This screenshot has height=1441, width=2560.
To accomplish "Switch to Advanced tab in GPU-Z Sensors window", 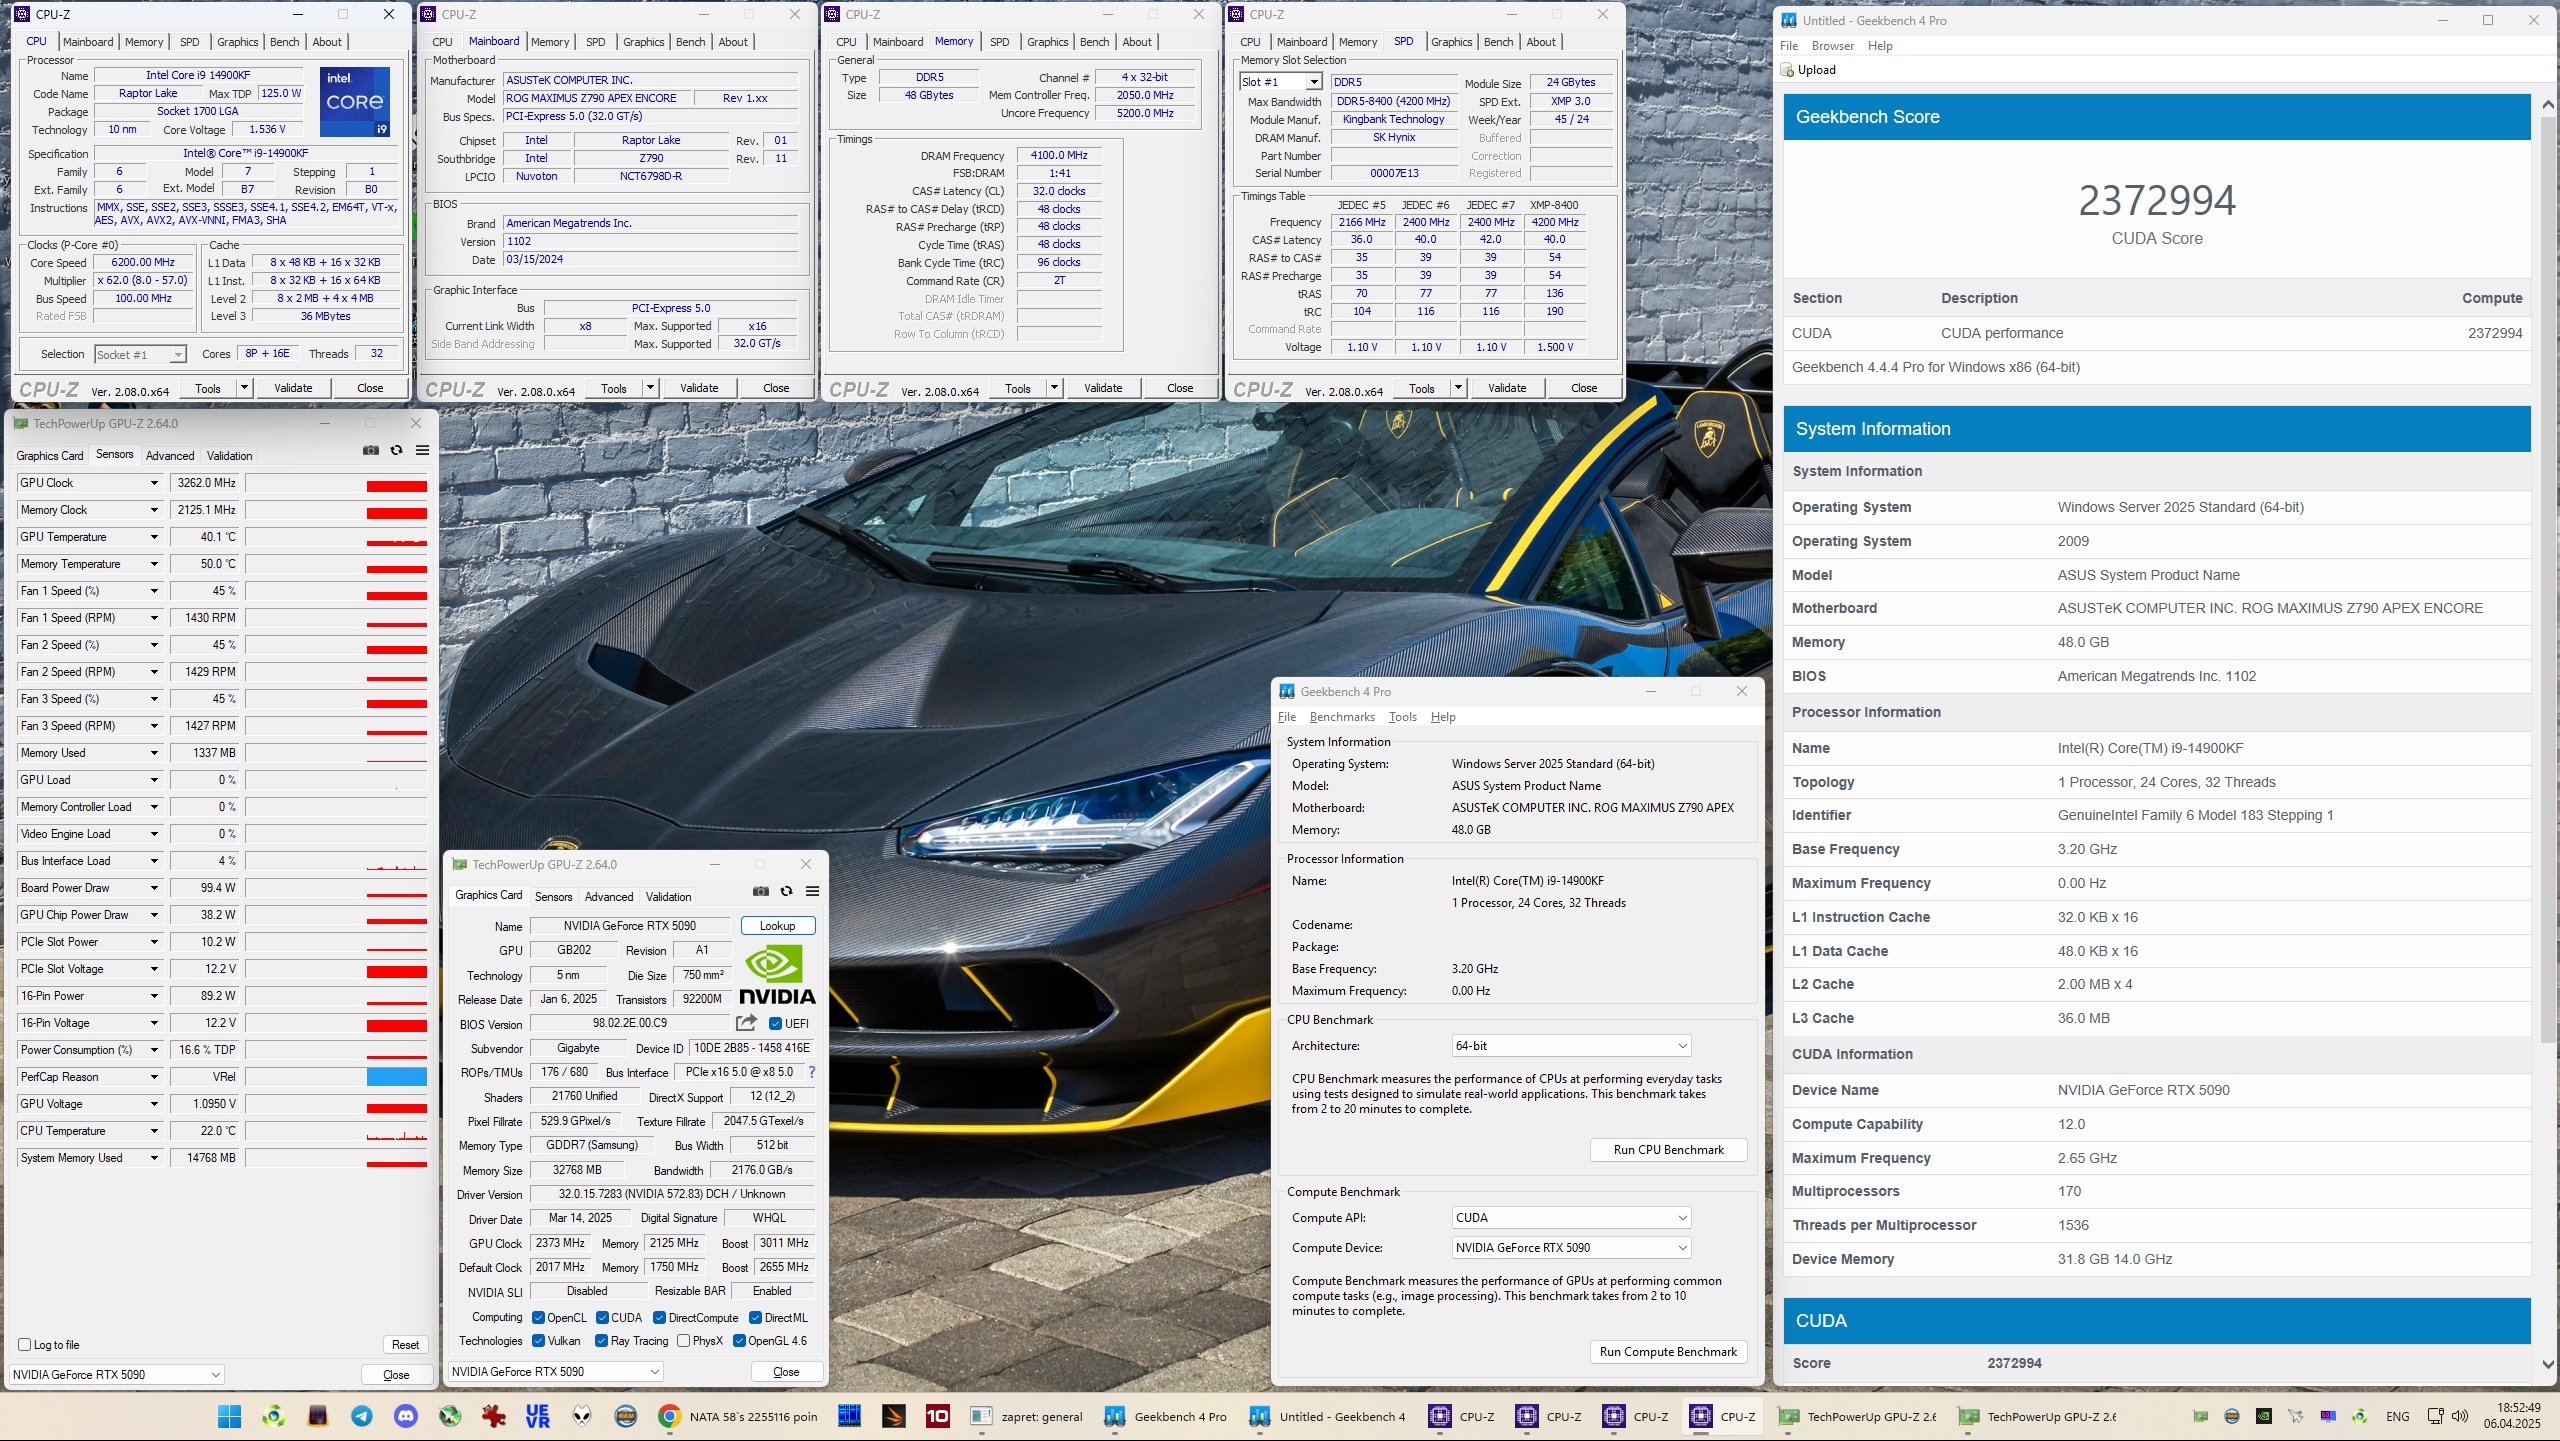I will pos(170,456).
